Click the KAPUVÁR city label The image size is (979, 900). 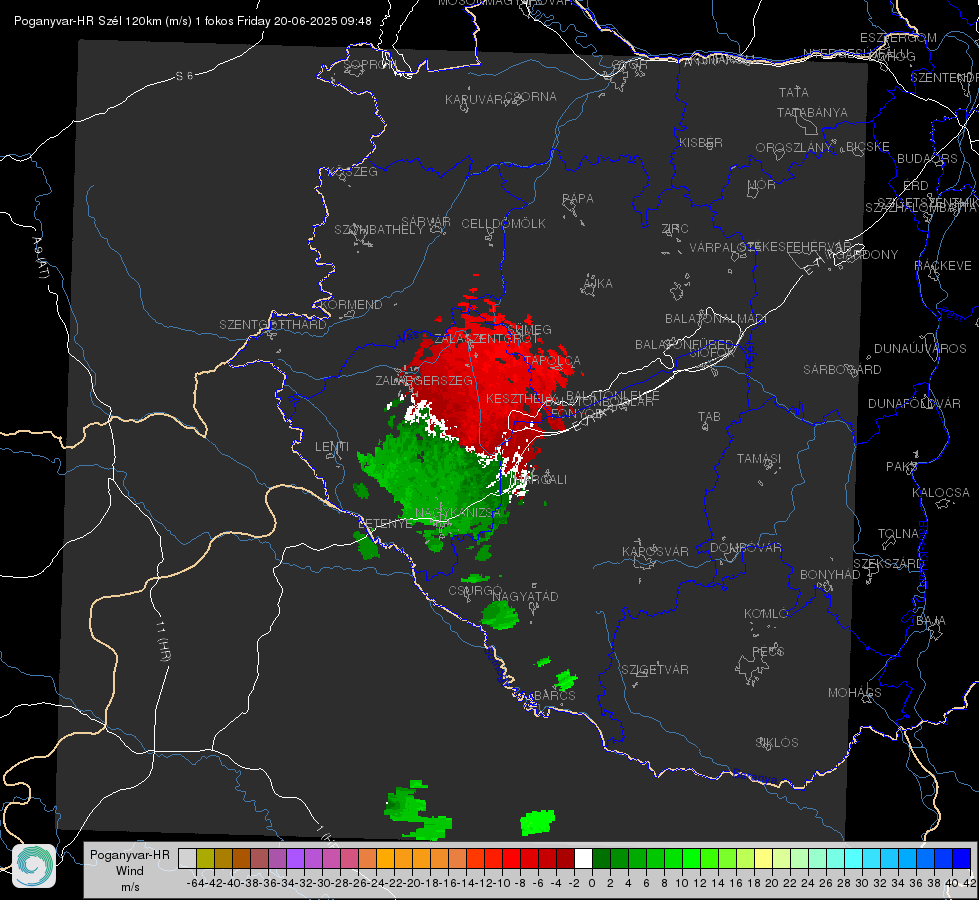475,99
